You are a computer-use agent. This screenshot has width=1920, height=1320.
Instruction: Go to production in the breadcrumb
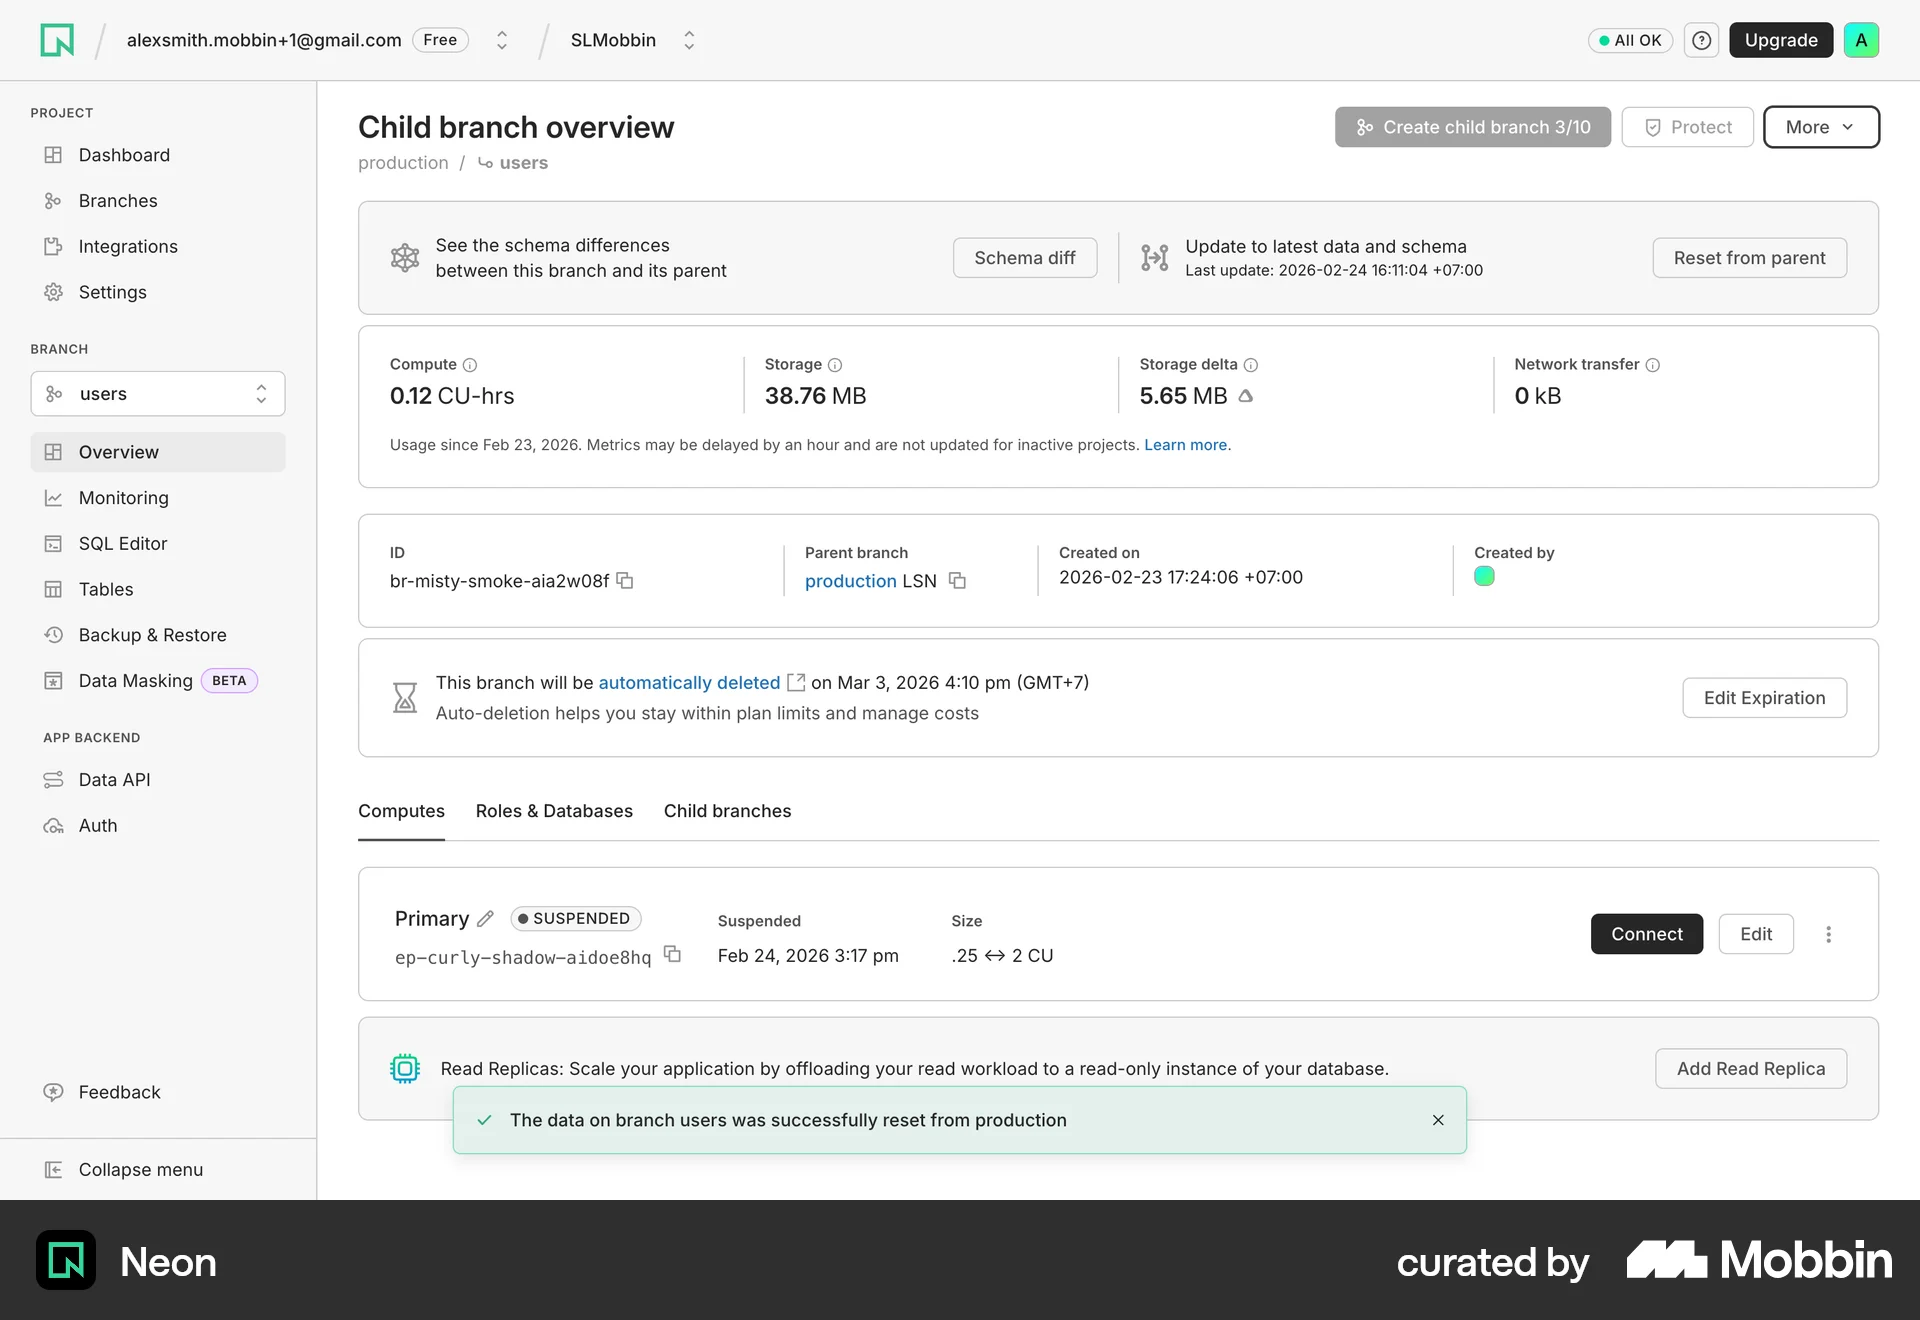(x=403, y=163)
